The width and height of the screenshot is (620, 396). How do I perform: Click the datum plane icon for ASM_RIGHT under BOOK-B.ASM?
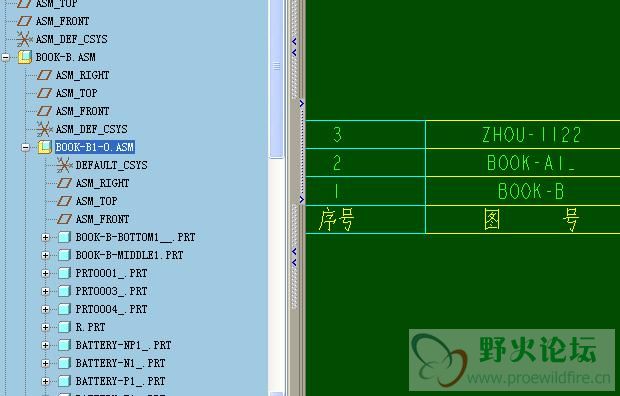click(44, 75)
